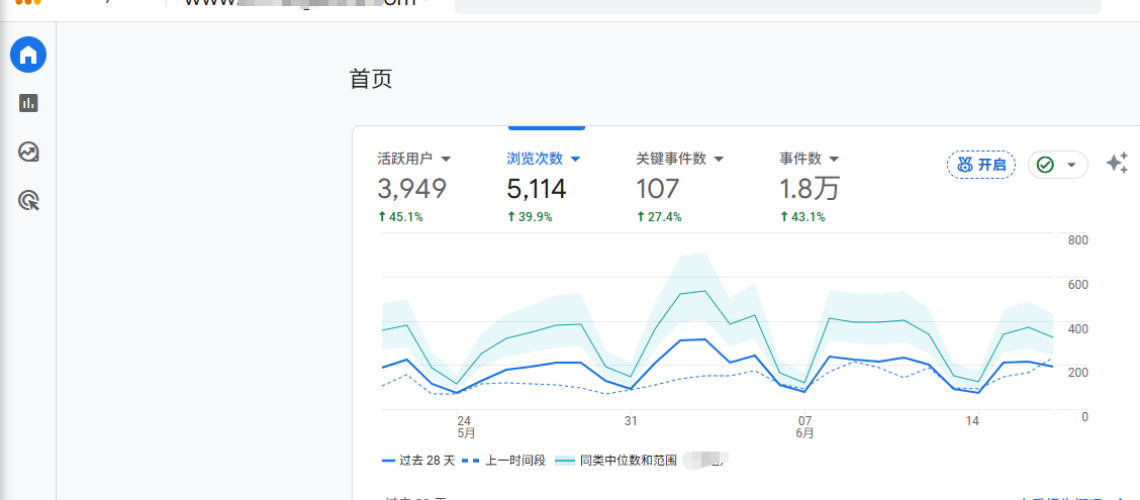Click the 07 6月 axis date label
Viewport: 1140px width, 500px height.
pyautogui.click(x=804, y=427)
